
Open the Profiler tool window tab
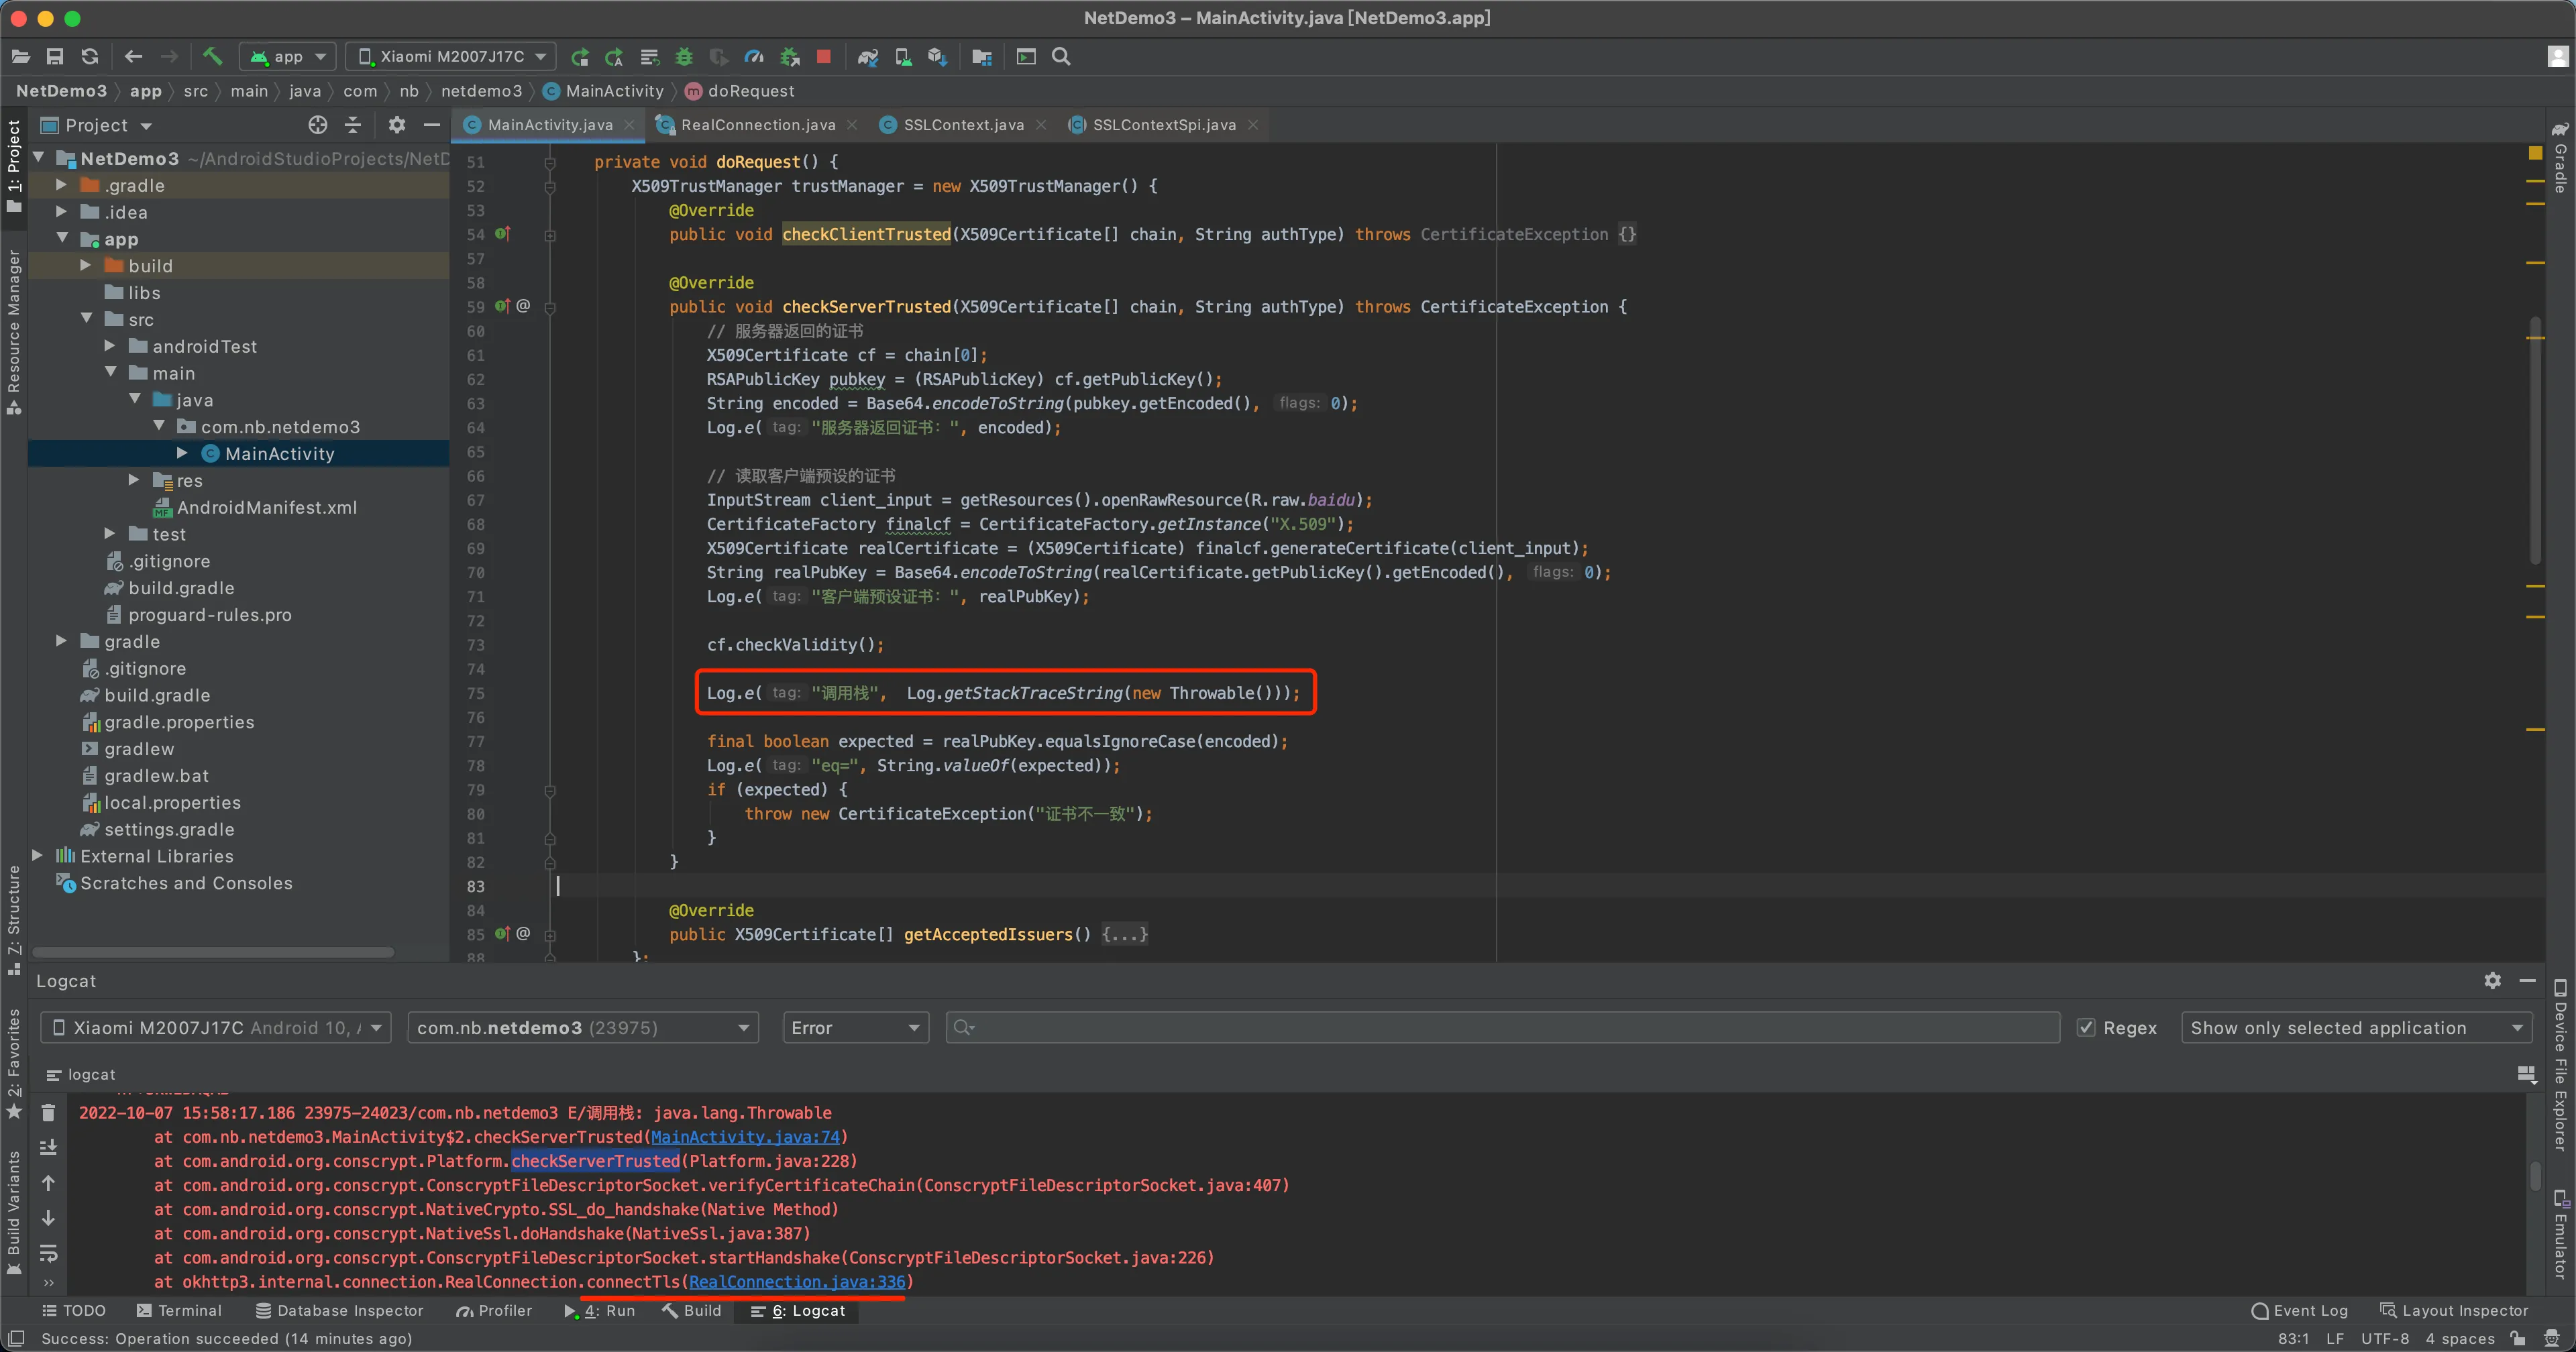coord(494,1311)
